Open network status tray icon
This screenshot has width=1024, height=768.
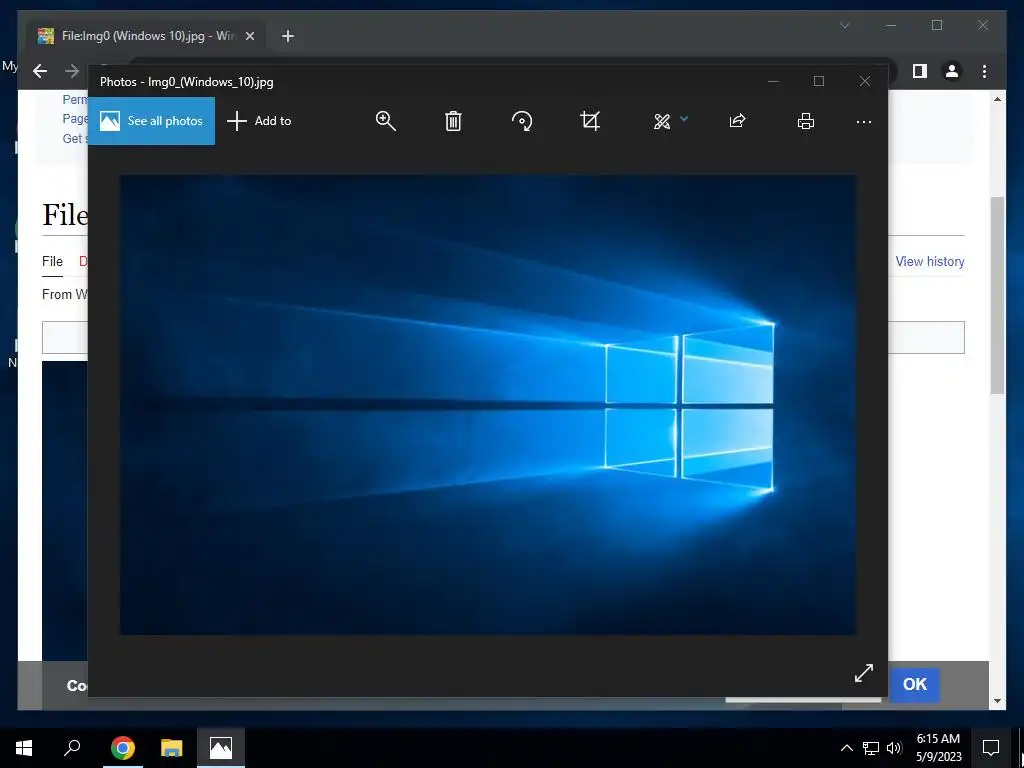(x=871, y=748)
